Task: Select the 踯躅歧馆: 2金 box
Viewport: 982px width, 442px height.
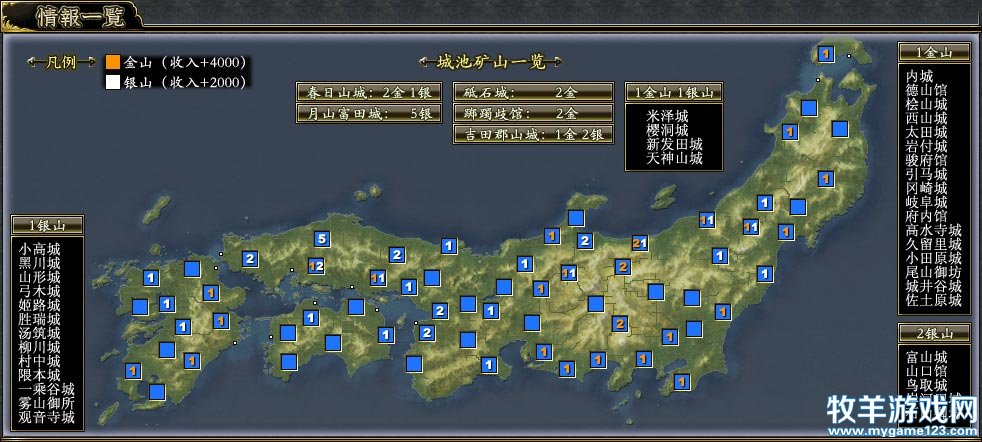Action: point(533,114)
